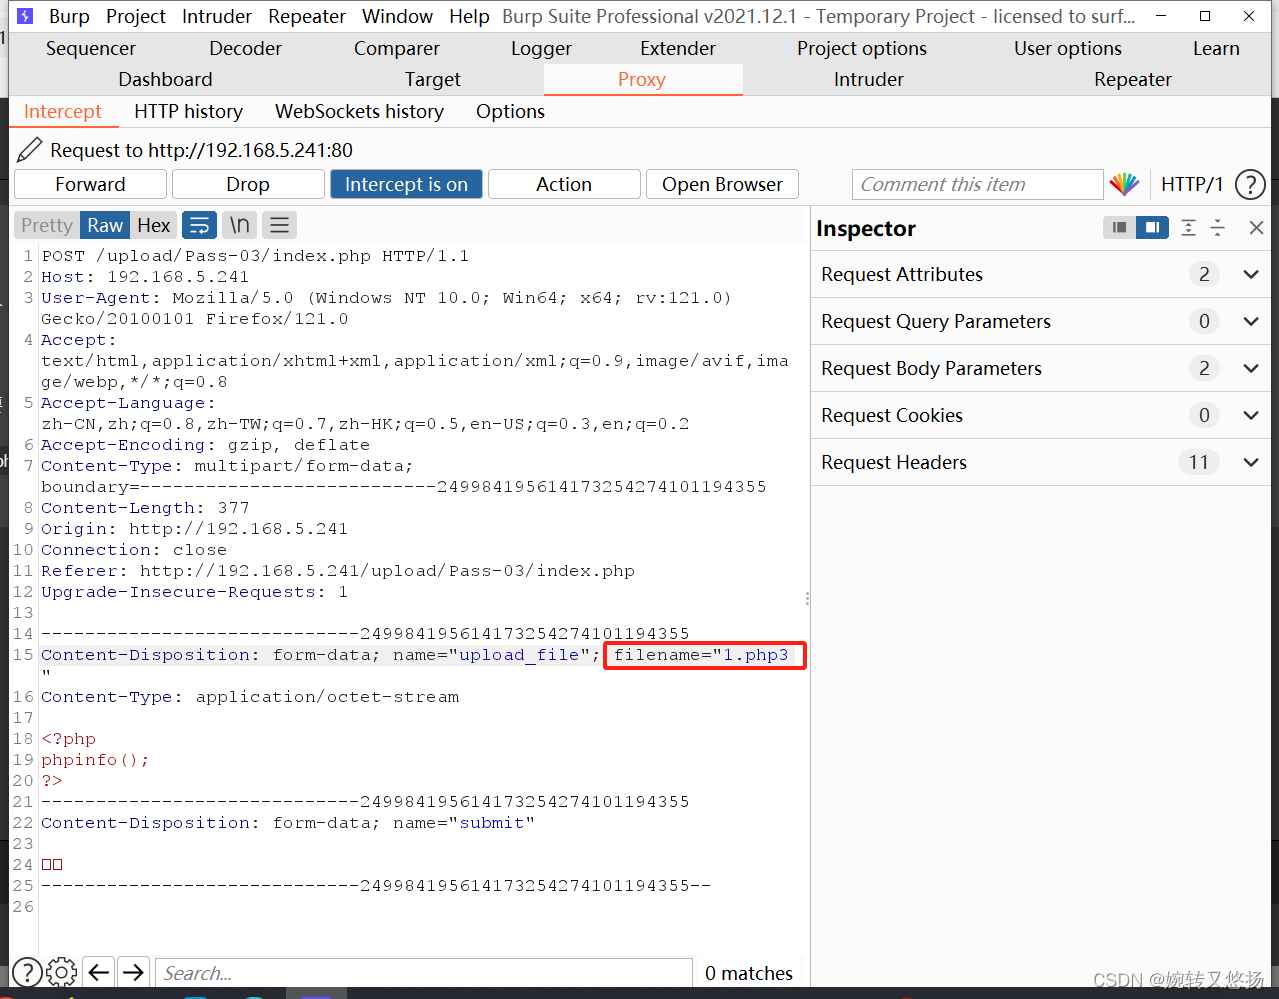This screenshot has height=999, width=1279.
Task: Click the Burp Suite logo icon
Action: tap(25, 16)
